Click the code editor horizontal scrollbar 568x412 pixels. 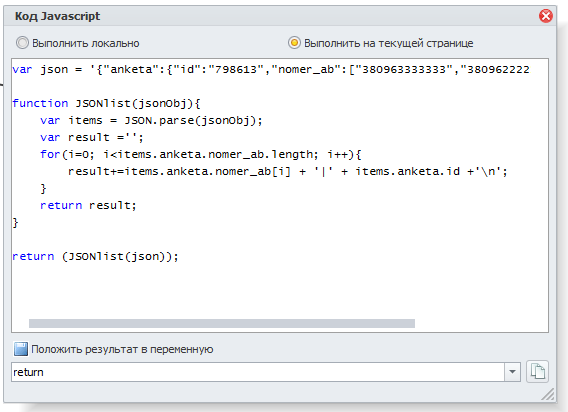(222, 323)
